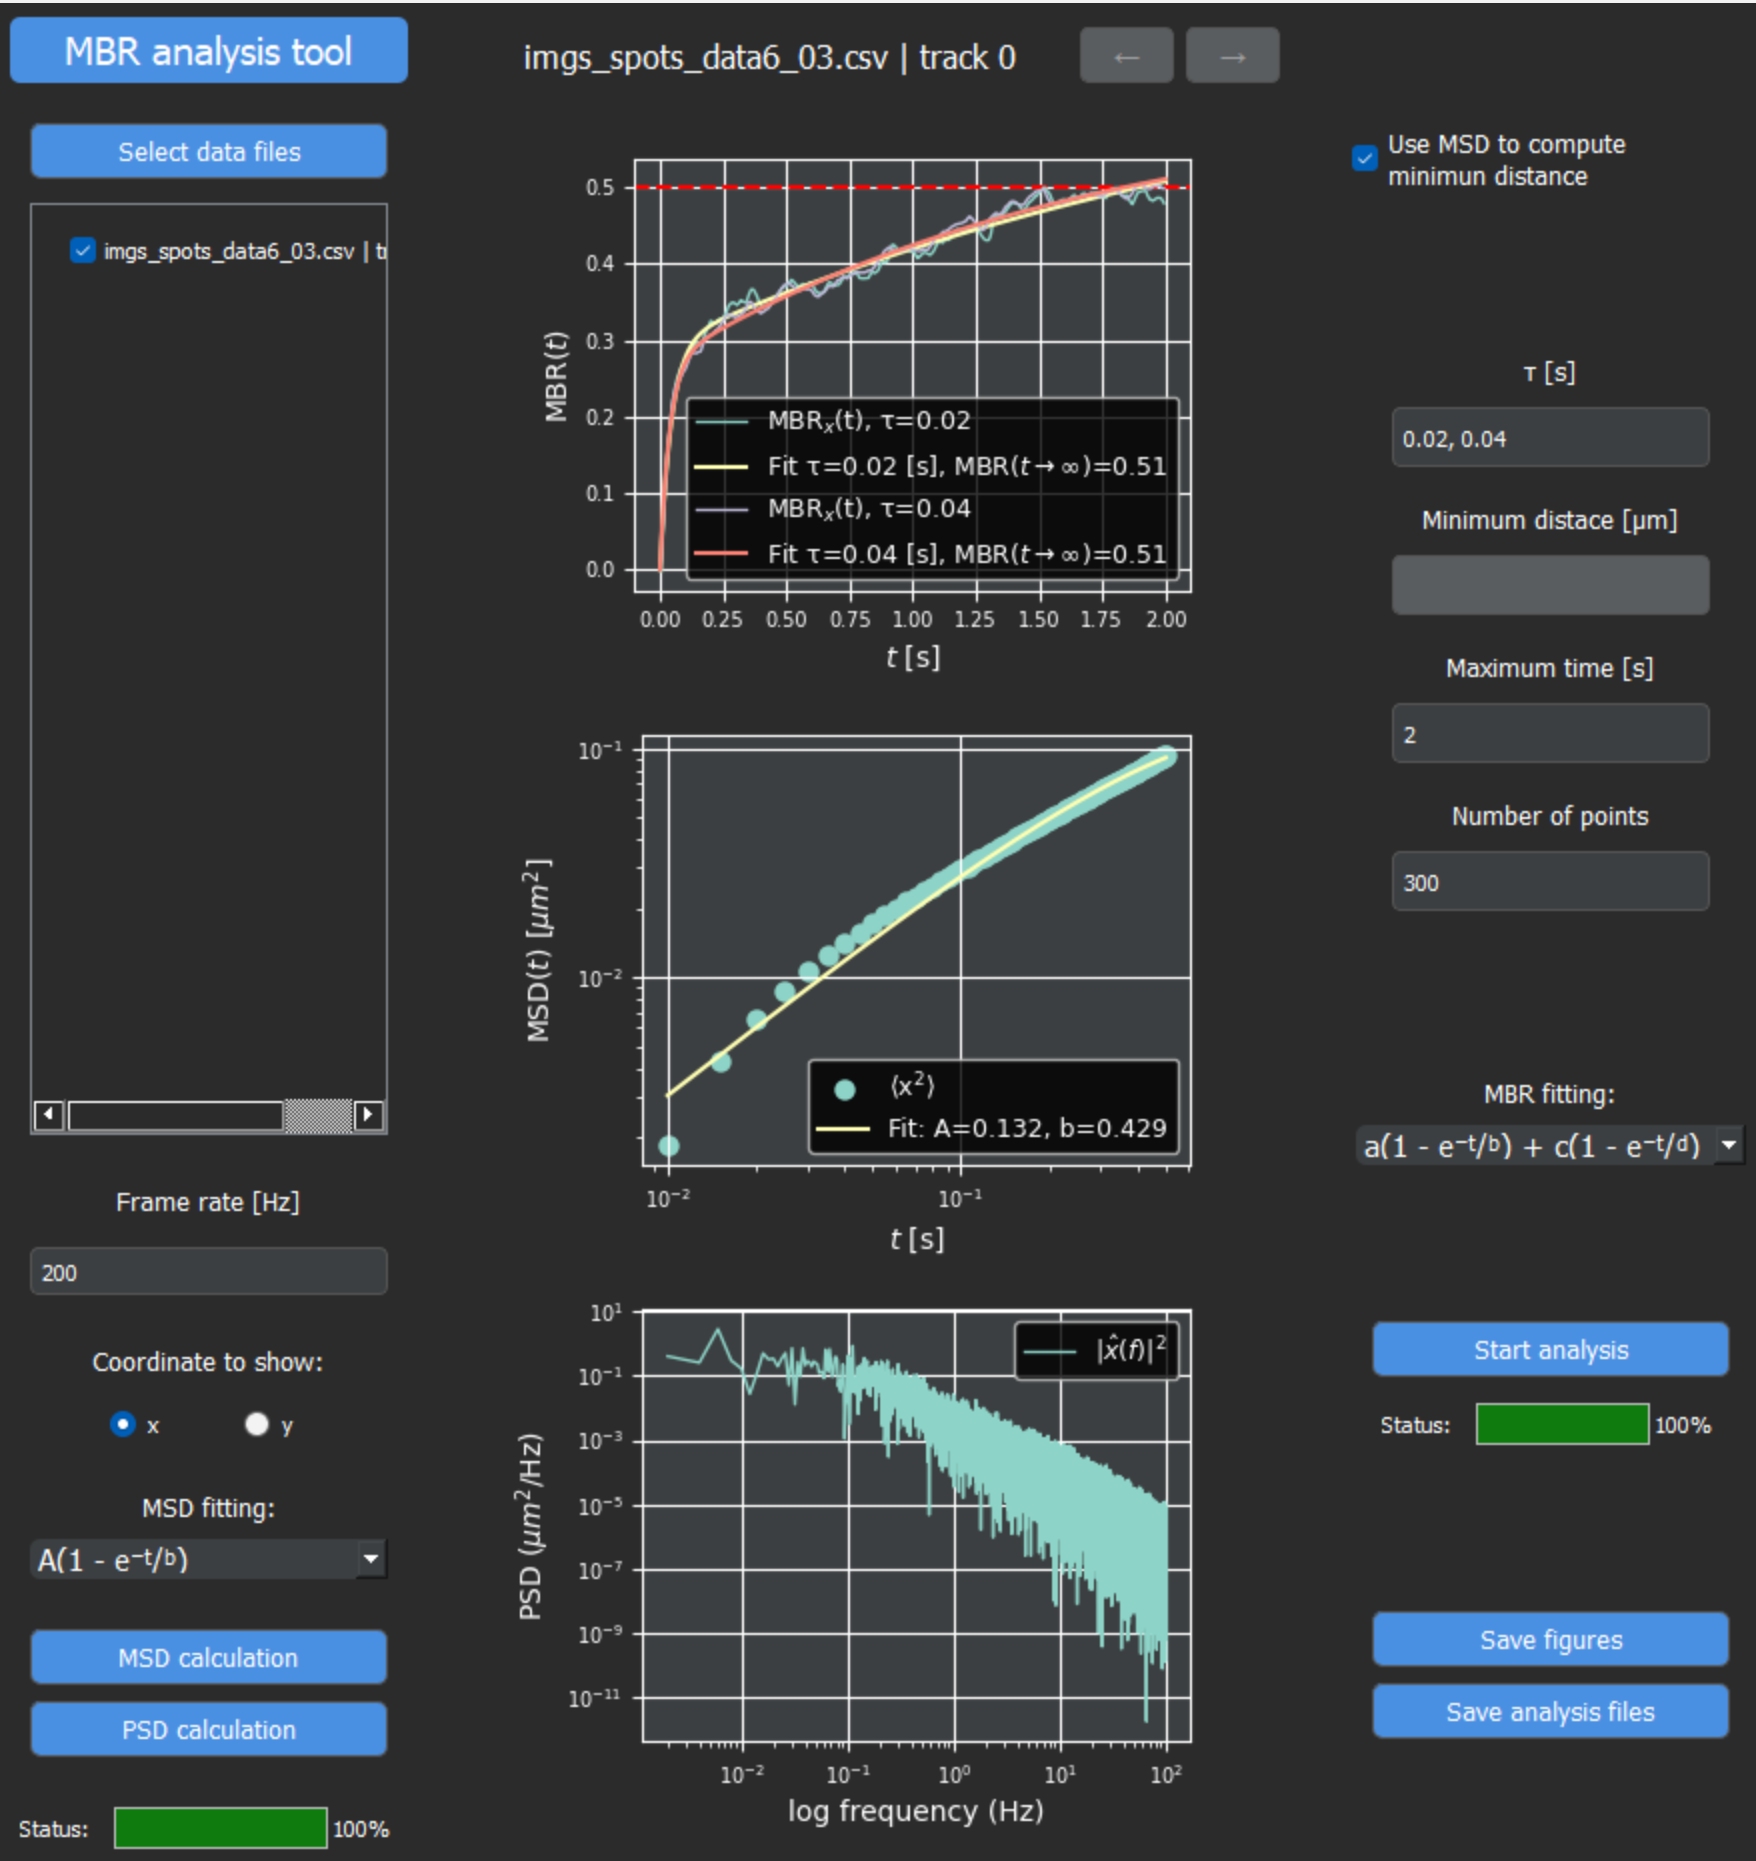Click the Minimum distance input field
Viewport: 1756px width, 1861px height.
click(1550, 585)
